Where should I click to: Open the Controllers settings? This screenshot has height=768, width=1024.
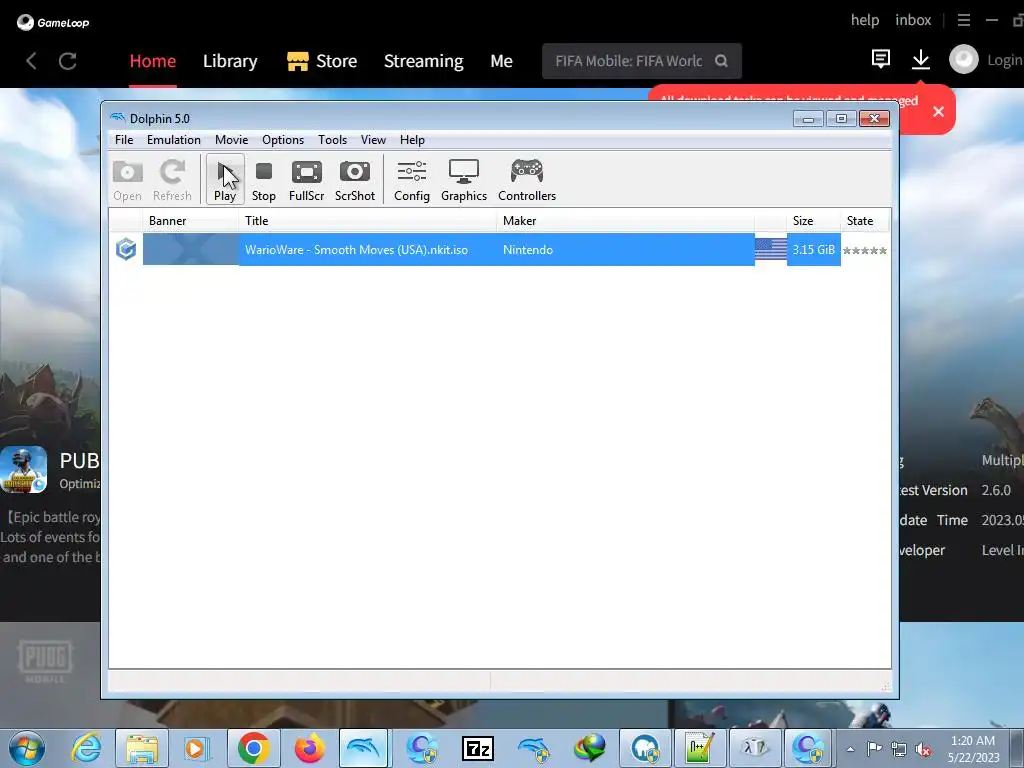[x=527, y=180]
